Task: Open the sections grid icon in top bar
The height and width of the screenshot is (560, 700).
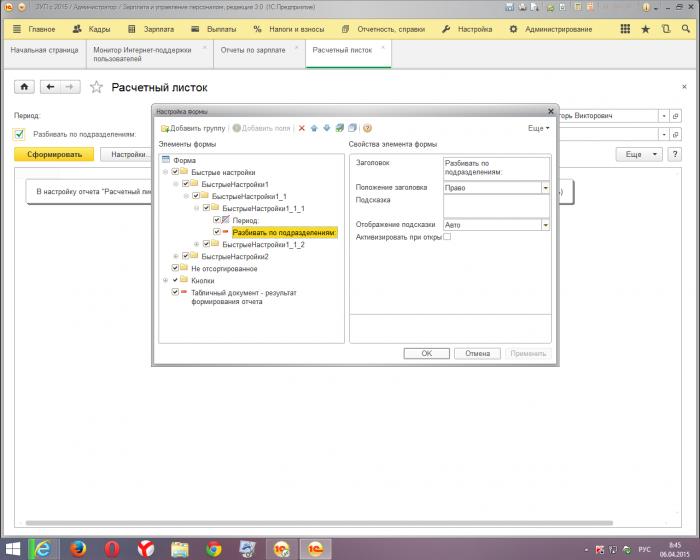Action: (x=625, y=29)
